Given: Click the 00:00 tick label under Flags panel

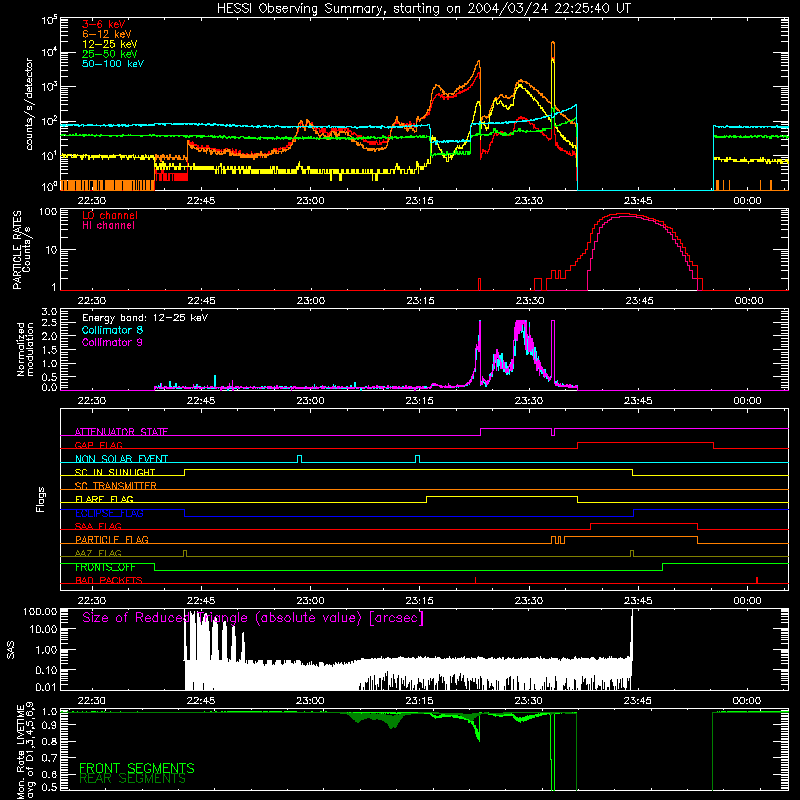Looking at the screenshot, I should [747, 601].
